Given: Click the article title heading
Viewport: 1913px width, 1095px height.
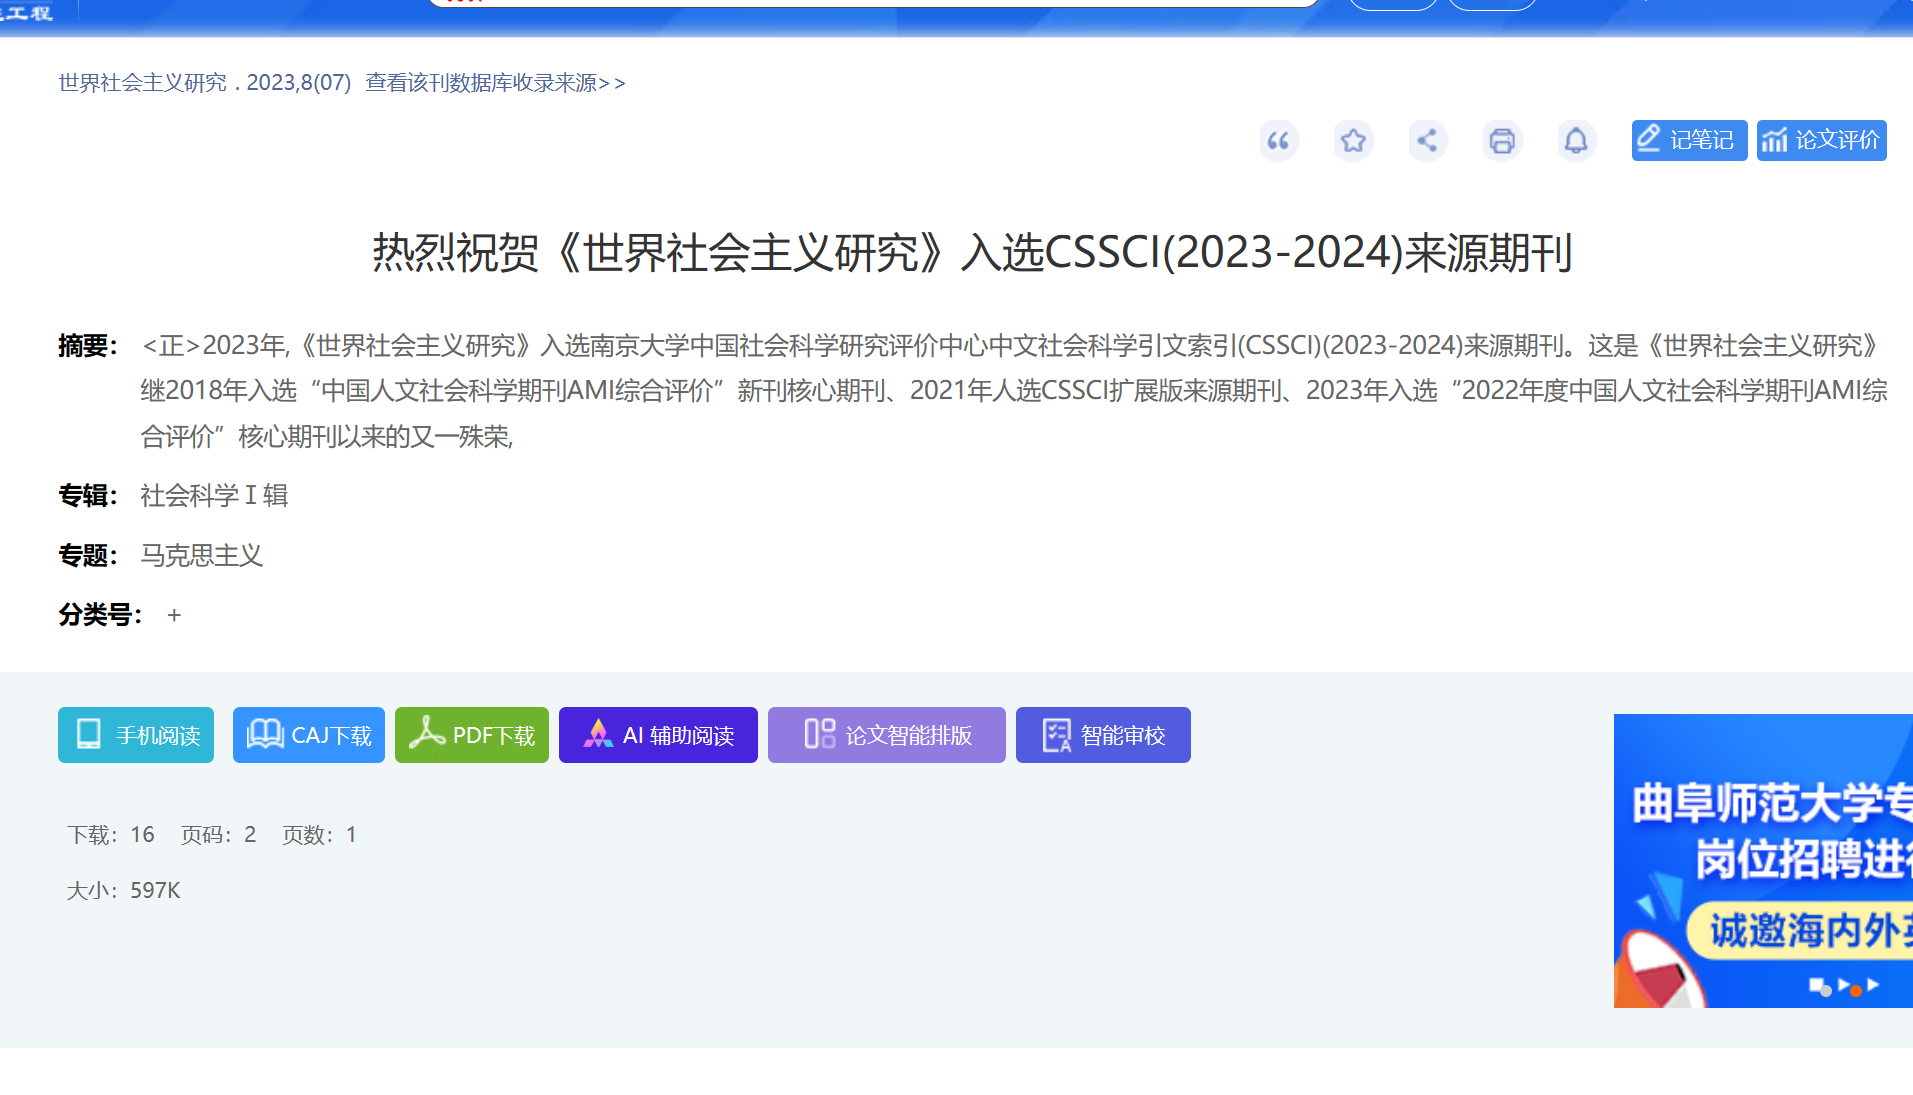Looking at the screenshot, I should point(972,252).
